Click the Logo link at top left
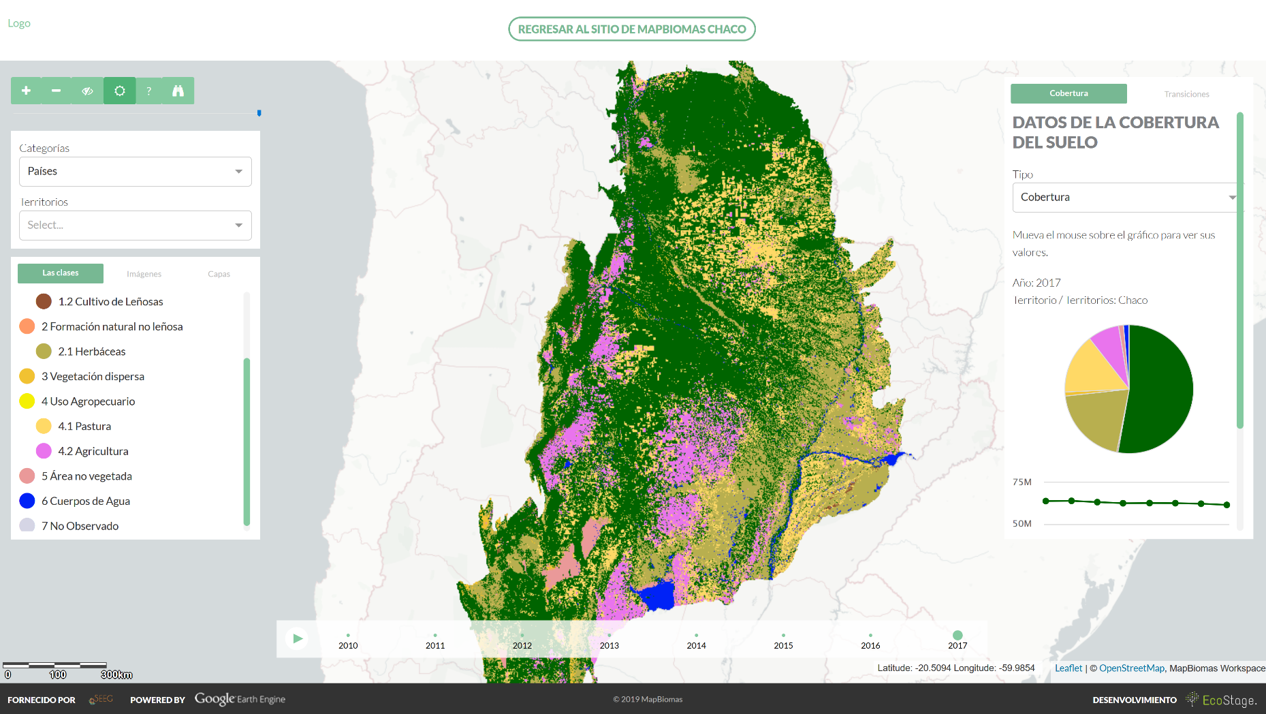1266x714 pixels. (x=19, y=23)
